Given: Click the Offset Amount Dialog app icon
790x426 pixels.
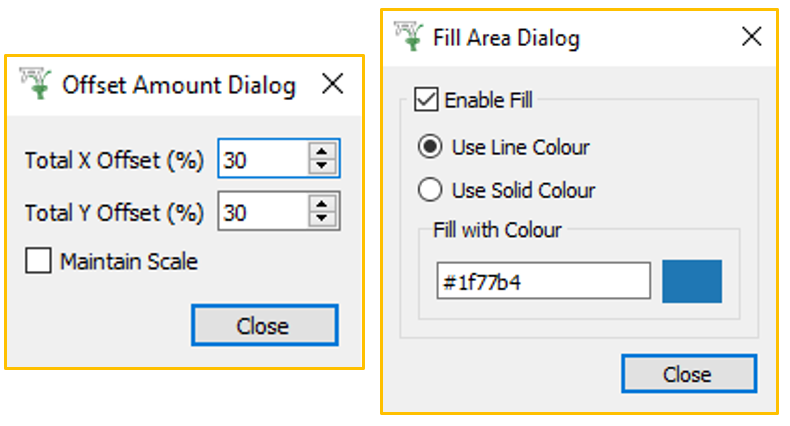Looking at the screenshot, I should coord(38,85).
